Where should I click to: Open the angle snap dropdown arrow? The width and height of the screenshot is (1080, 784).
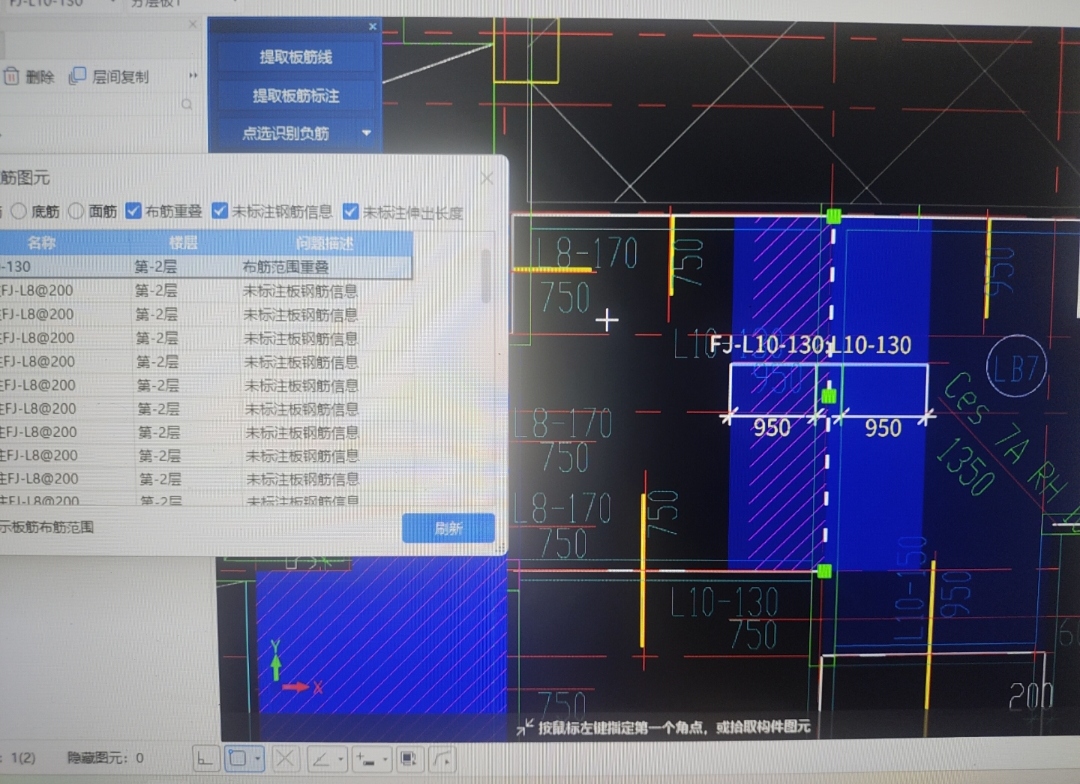coord(341,759)
